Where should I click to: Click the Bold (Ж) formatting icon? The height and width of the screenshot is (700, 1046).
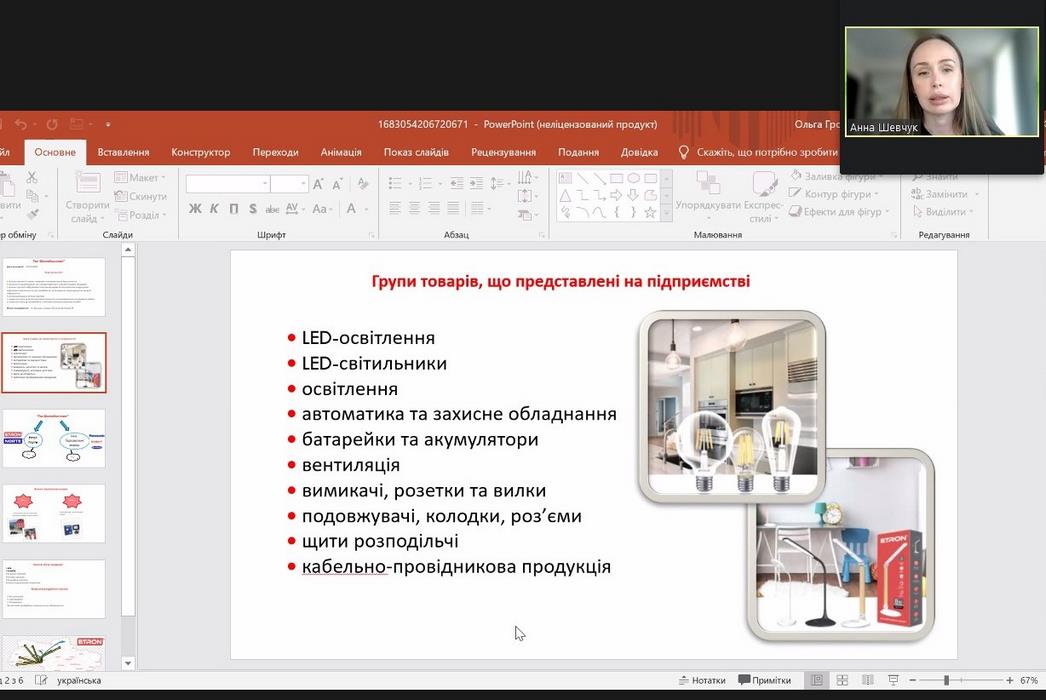[x=195, y=209]
